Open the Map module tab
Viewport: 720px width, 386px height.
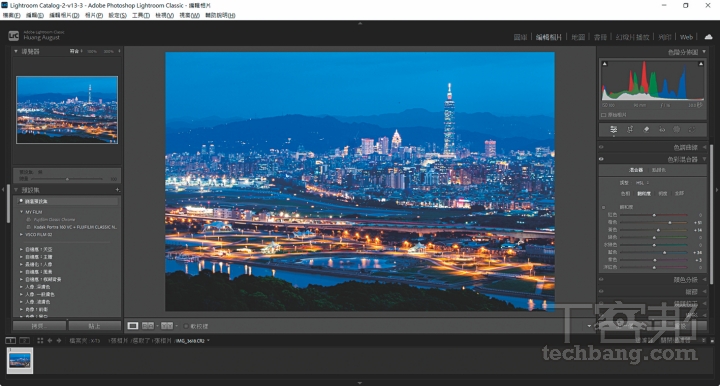point(578,37)
